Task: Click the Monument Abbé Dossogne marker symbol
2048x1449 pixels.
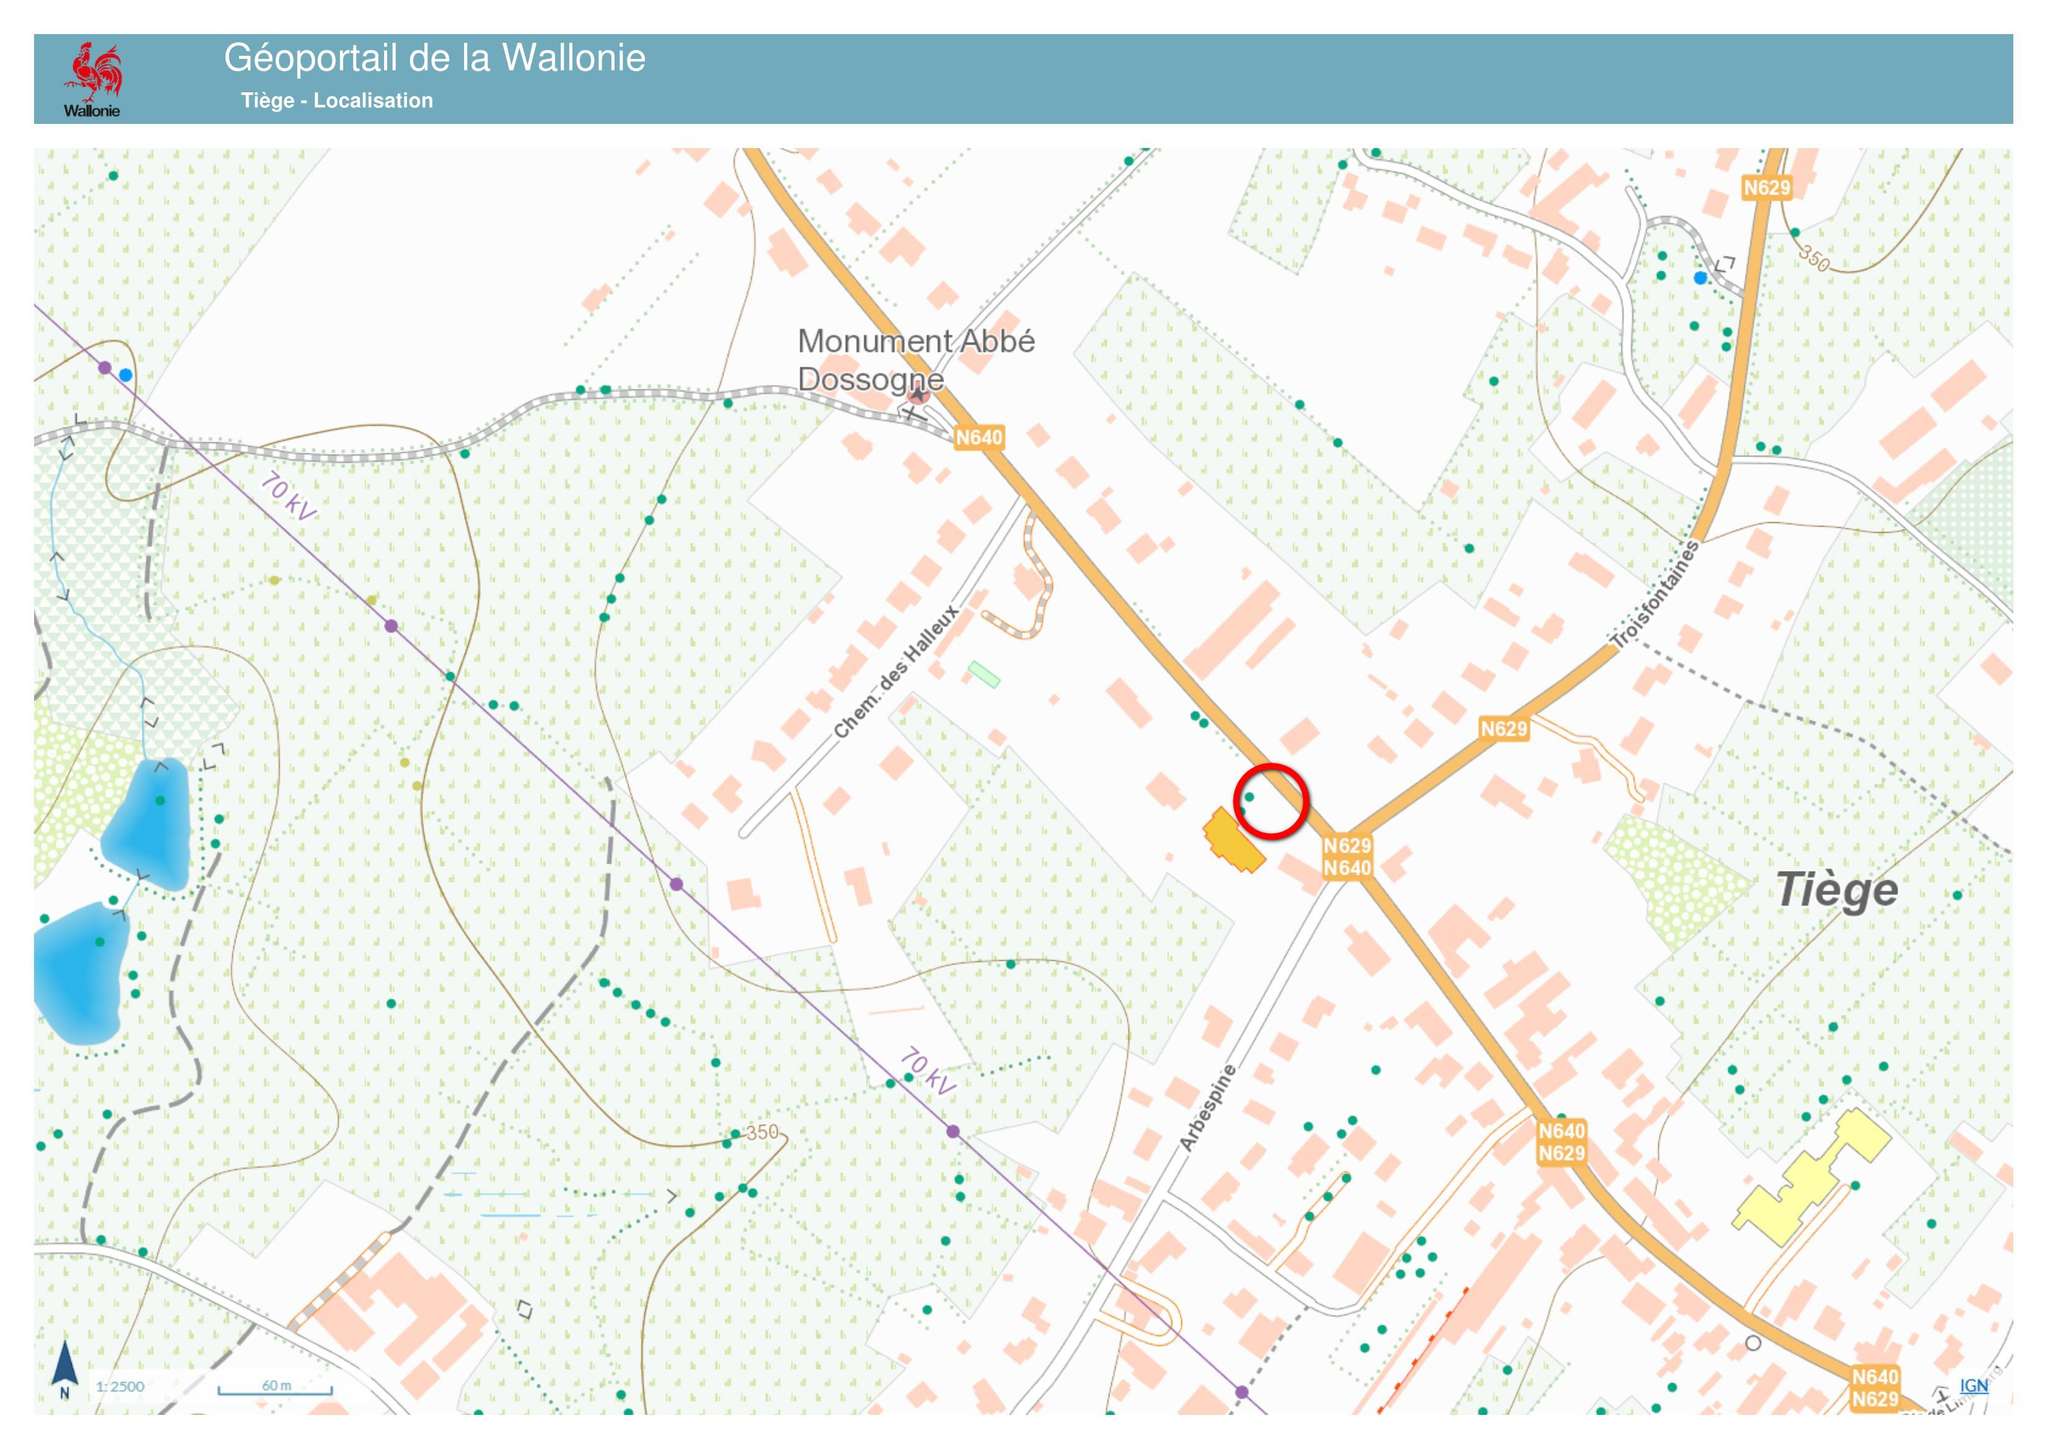Action: 917,396
